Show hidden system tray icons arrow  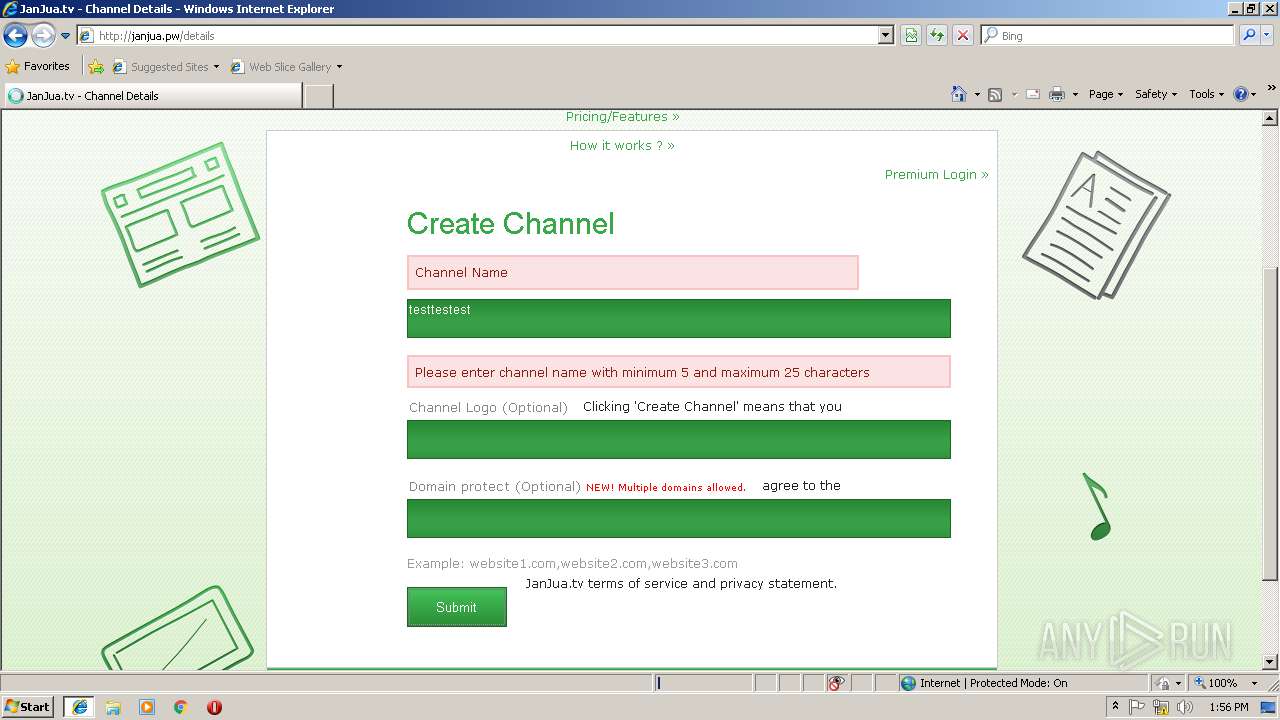(1115, 707)
